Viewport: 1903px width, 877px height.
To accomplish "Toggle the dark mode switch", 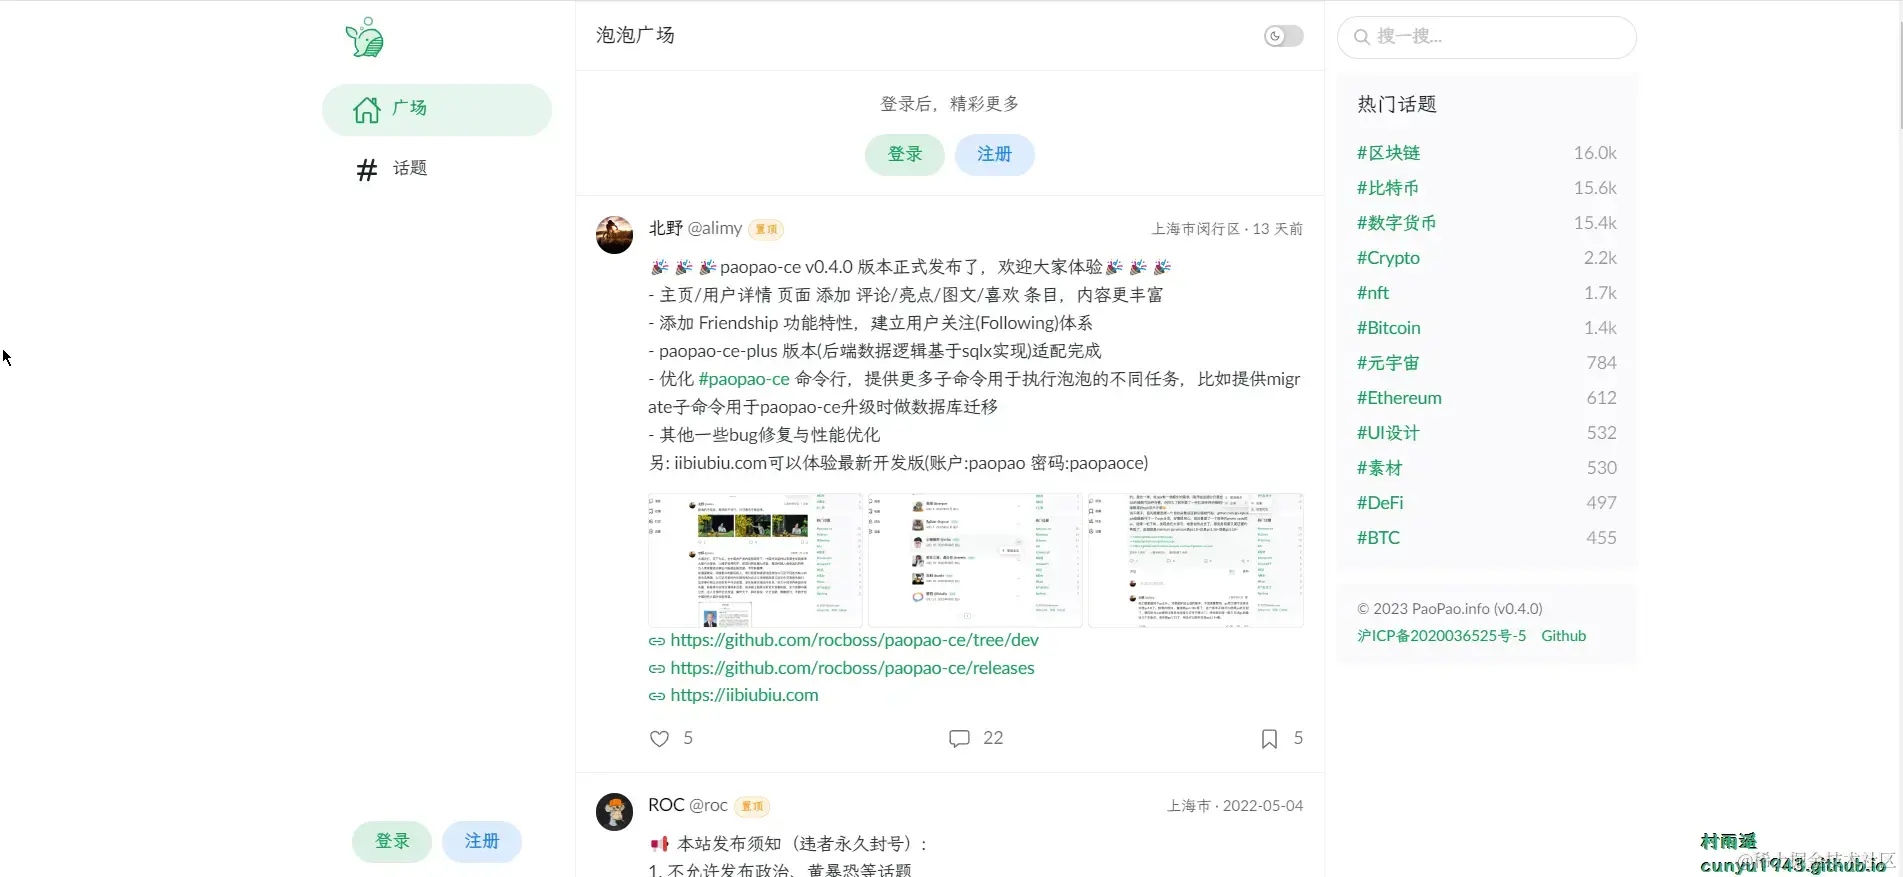I will click(1283, 36).
